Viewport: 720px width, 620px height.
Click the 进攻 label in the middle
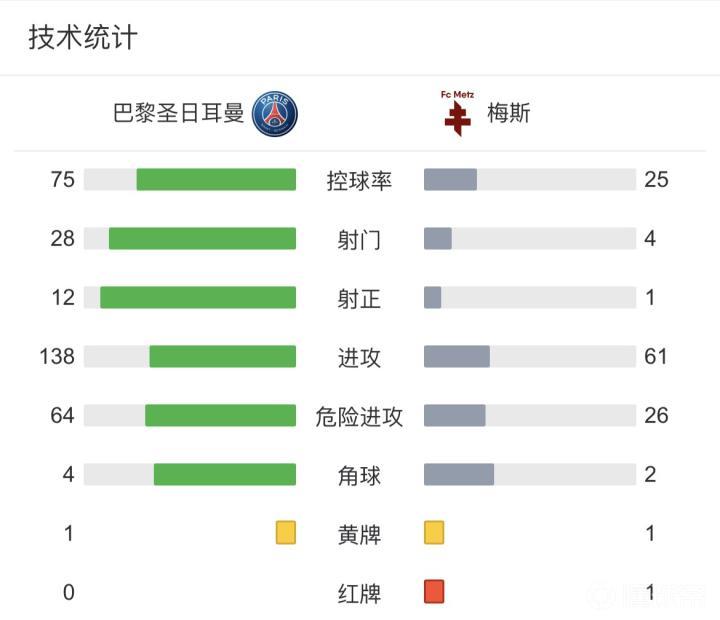point(359,358)
